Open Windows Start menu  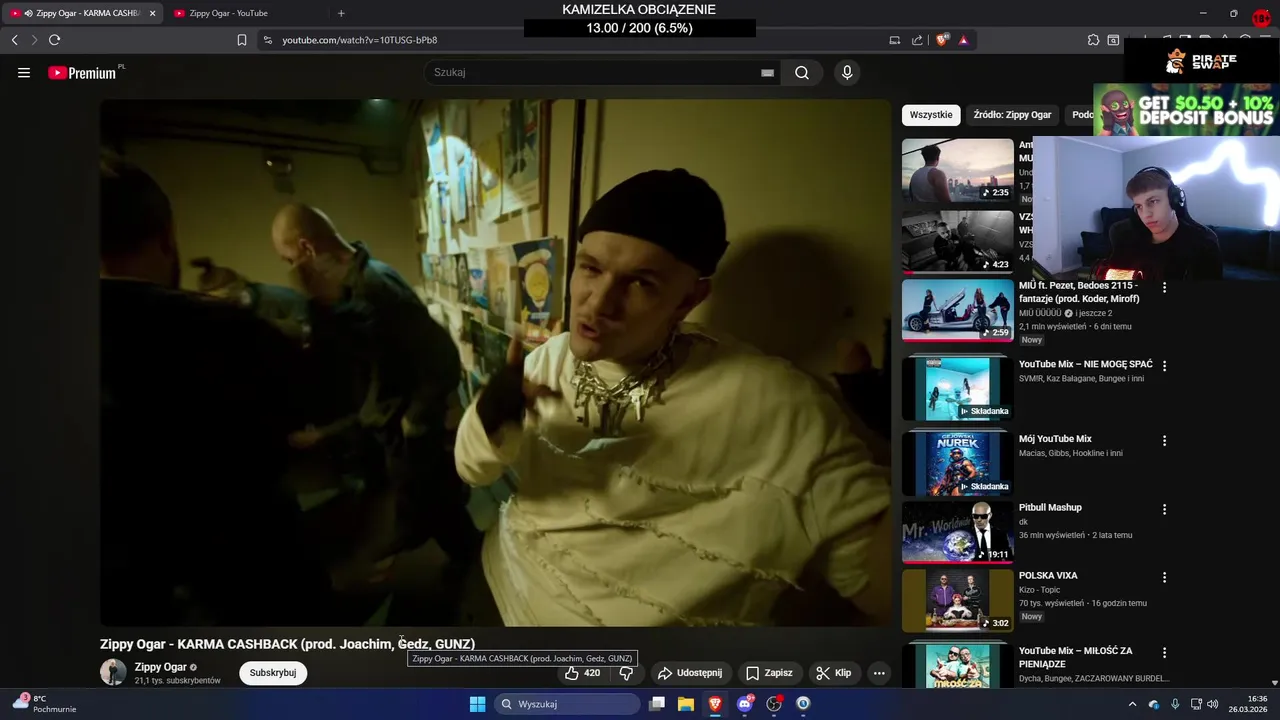(x=477, y=704)
